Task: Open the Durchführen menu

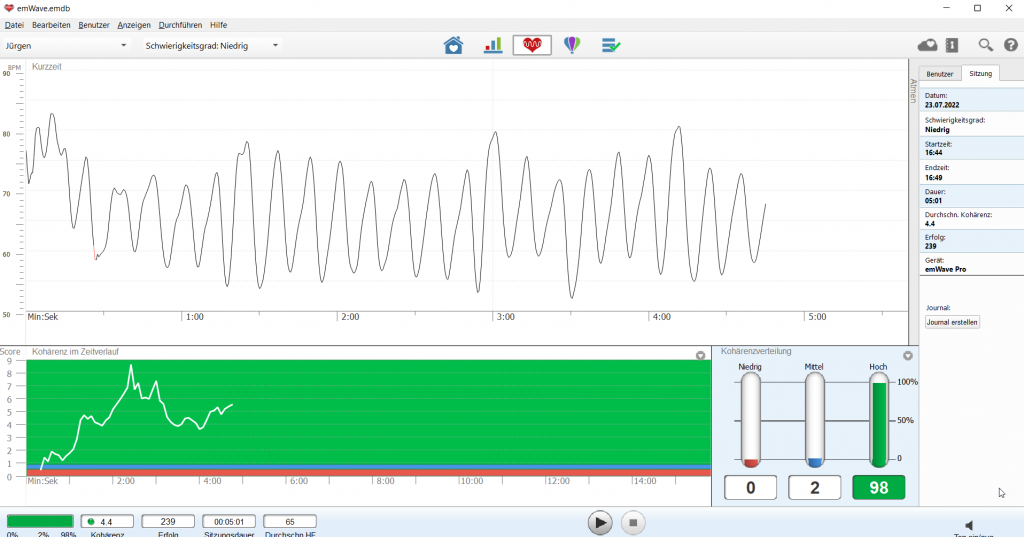Action: click(x=180, y=24)
